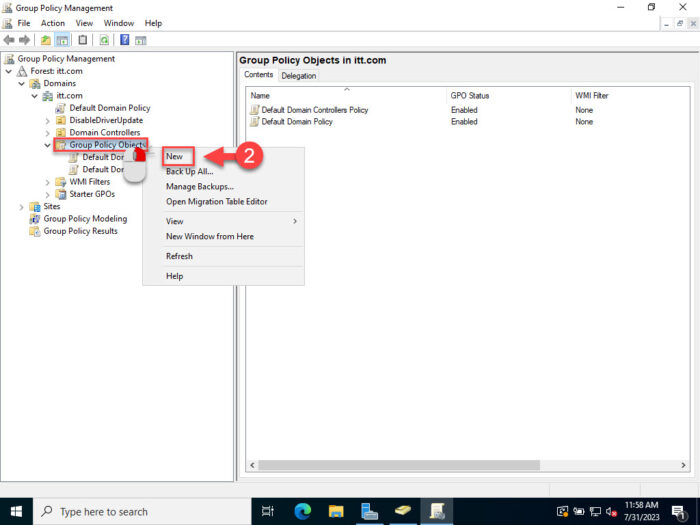
Task: Click the Forest: itt.com icon
Action: pos(22,71)
